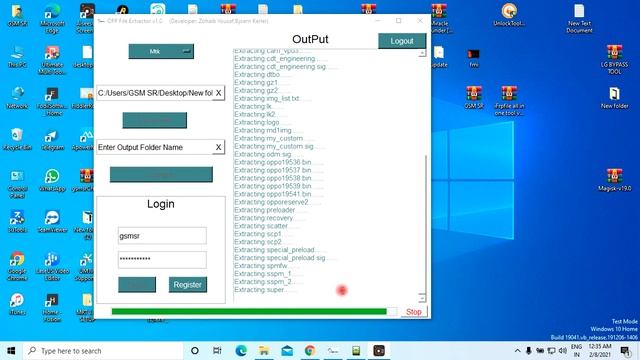The image size is (640, 360).
Task: Open Task View on taskbar
Action: point(217,351)
